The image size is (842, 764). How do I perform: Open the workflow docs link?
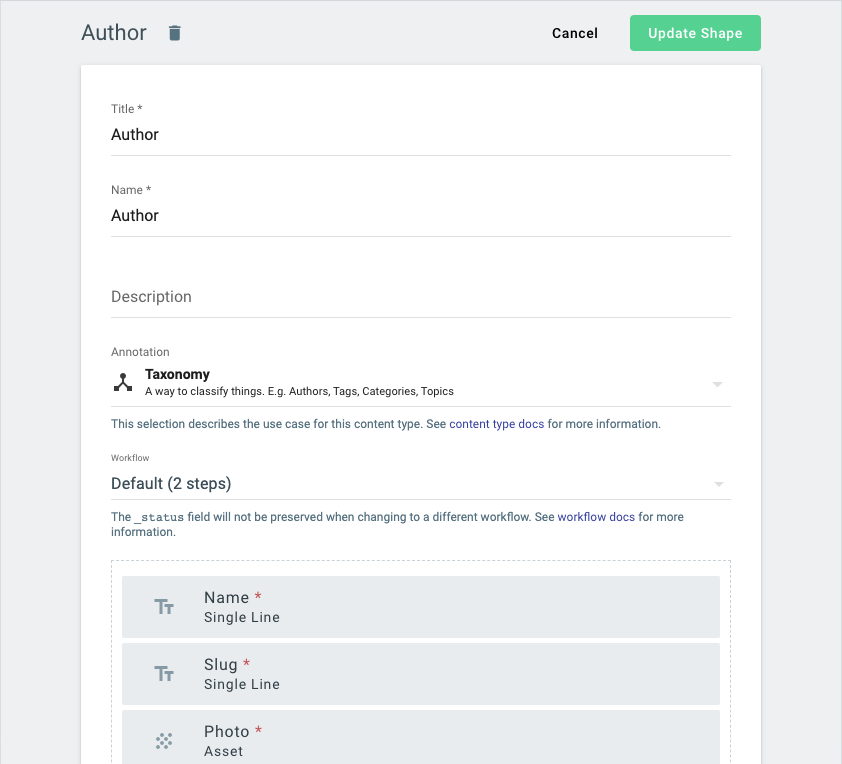pyautogui.click(x=596, y=516)
